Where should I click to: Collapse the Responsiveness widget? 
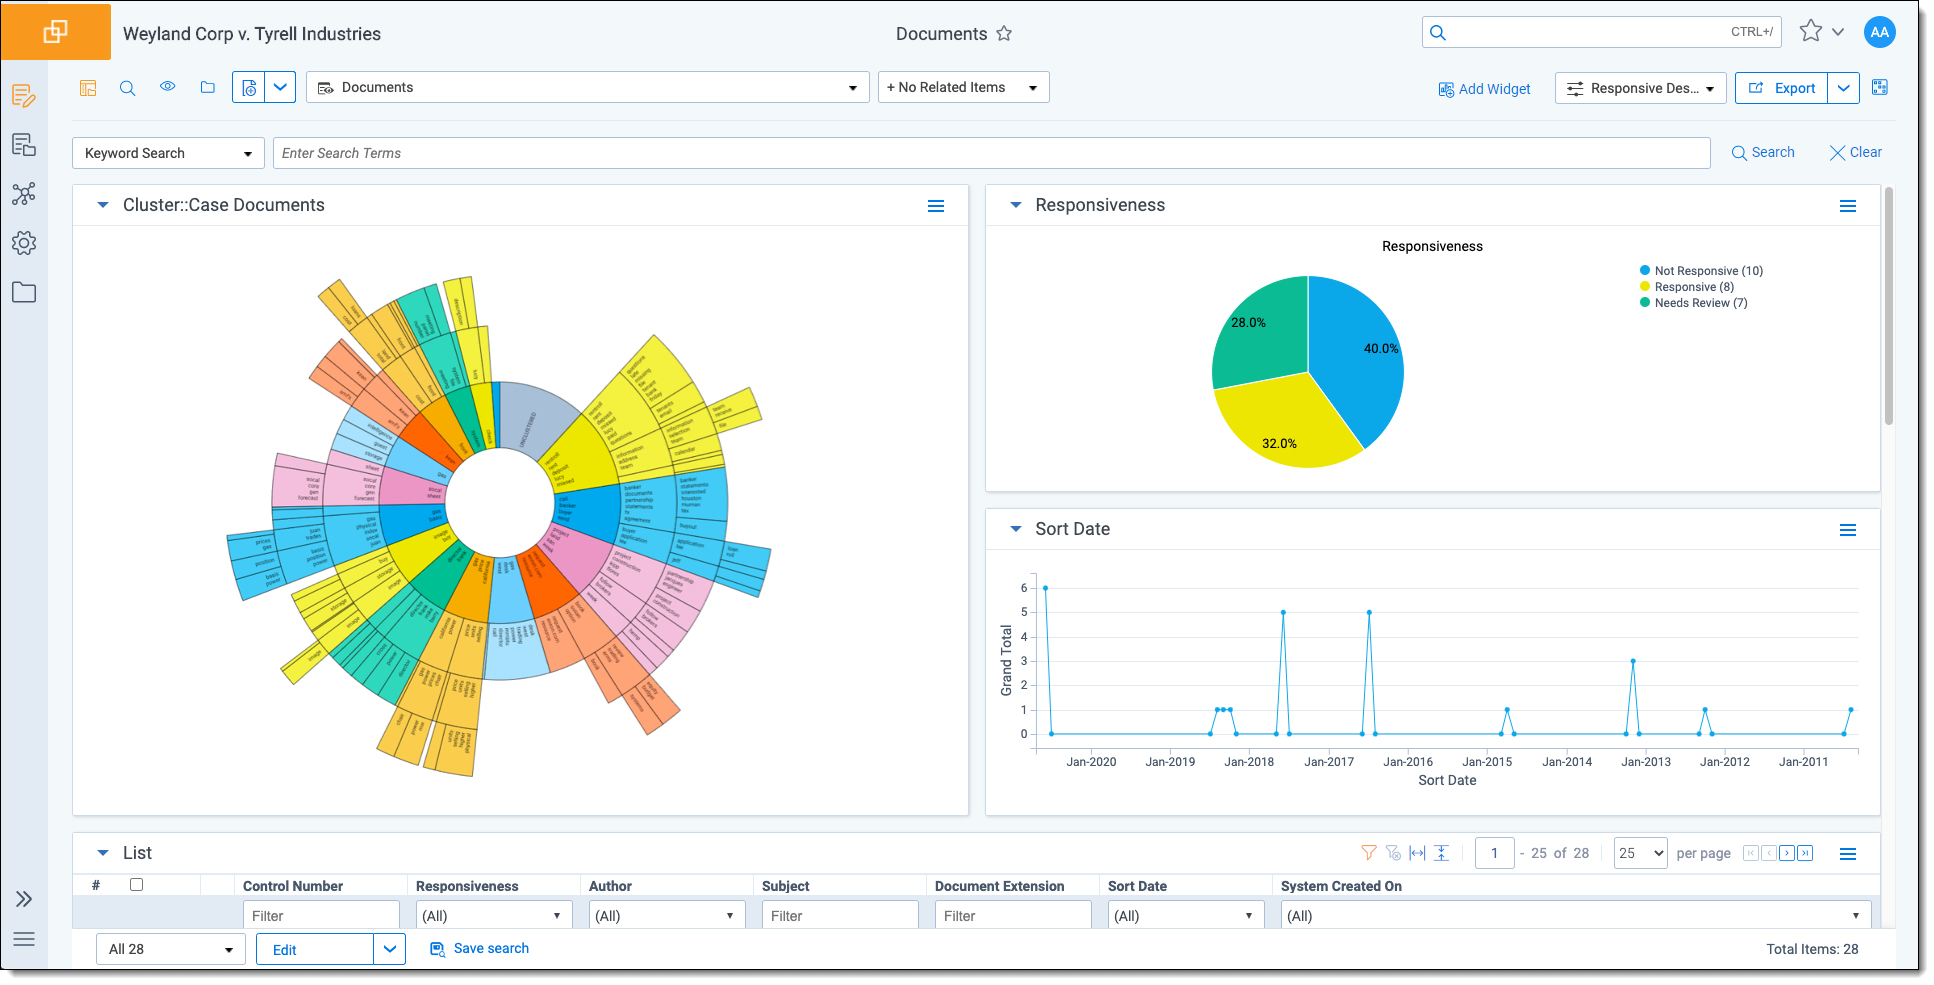1015,205
